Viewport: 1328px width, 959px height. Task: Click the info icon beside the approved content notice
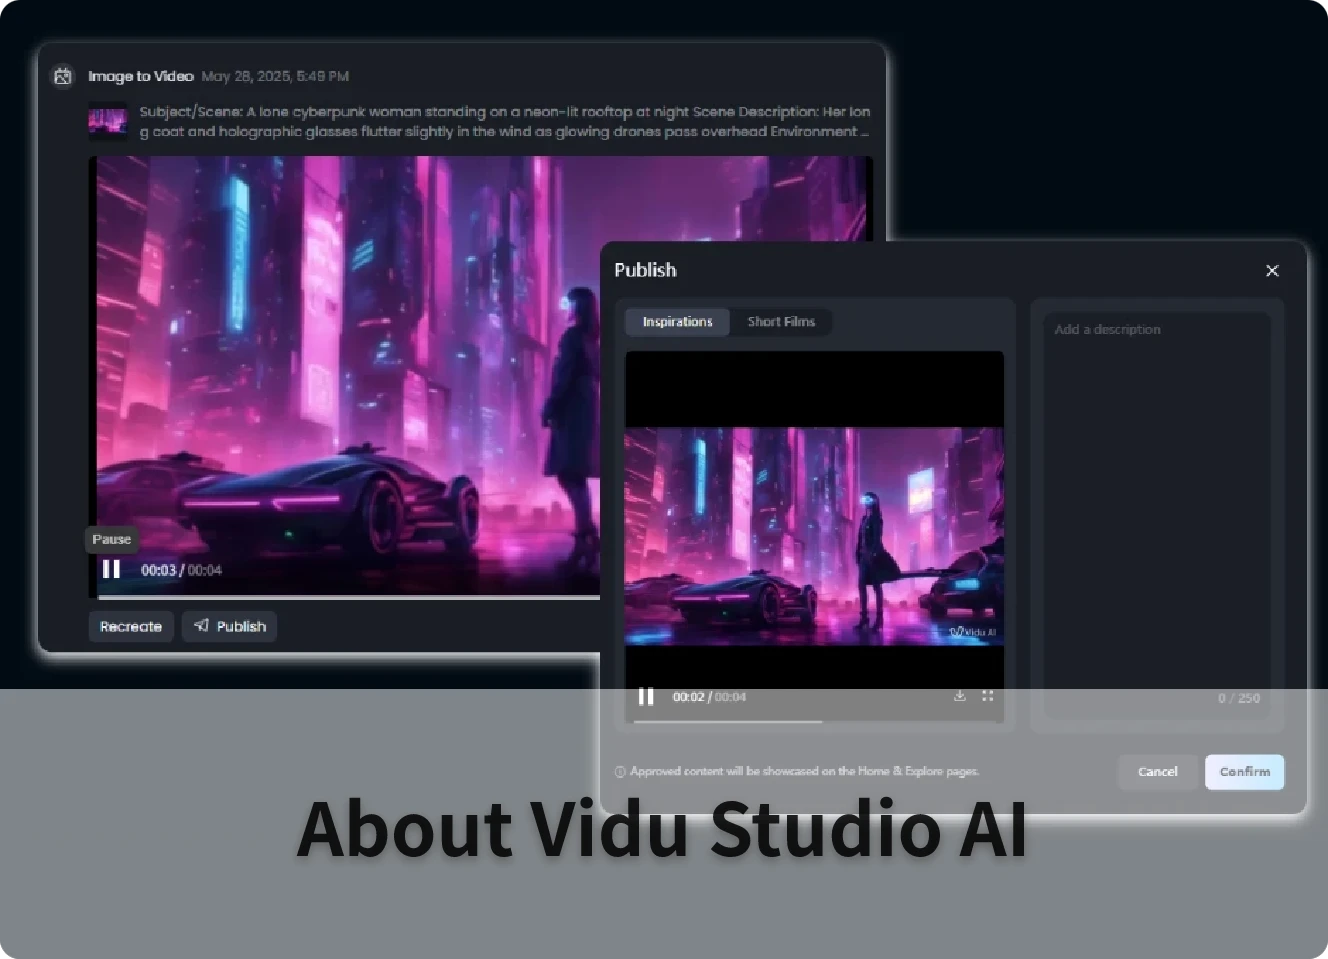619,771
